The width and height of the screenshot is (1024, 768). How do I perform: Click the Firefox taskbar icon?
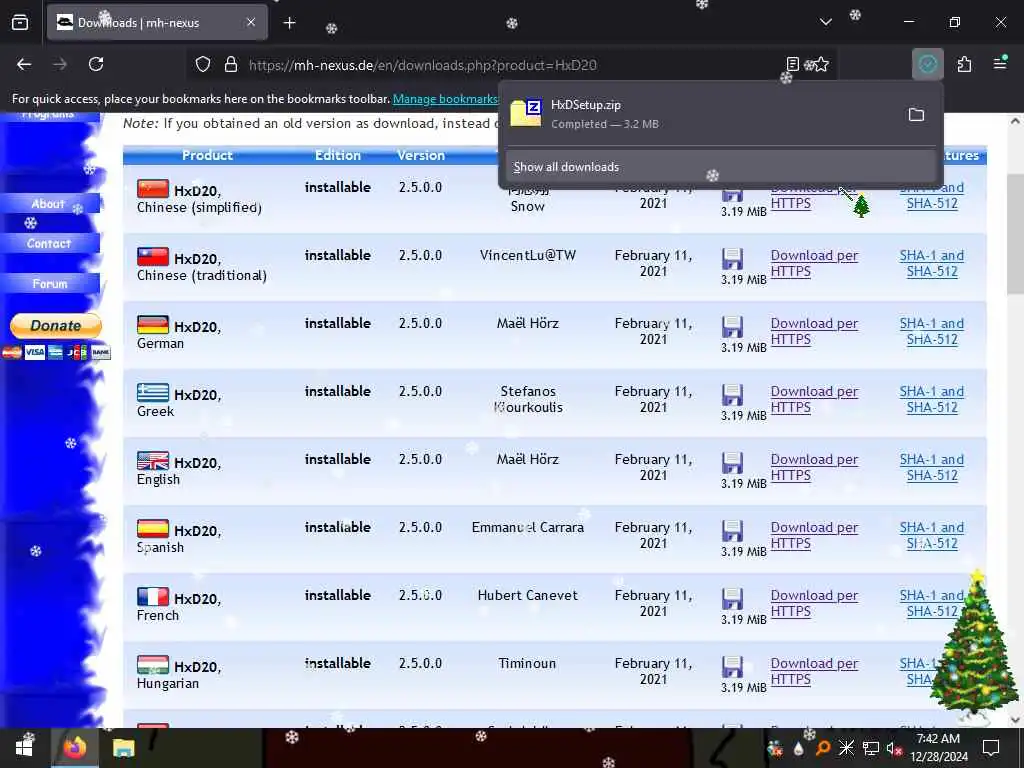(x=74, y=748)
